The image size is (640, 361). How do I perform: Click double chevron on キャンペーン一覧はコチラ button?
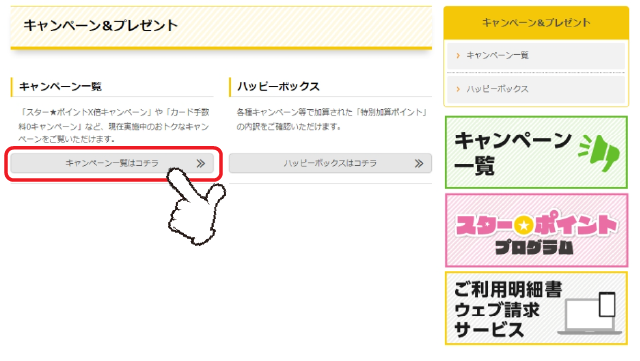pos(200,164)
